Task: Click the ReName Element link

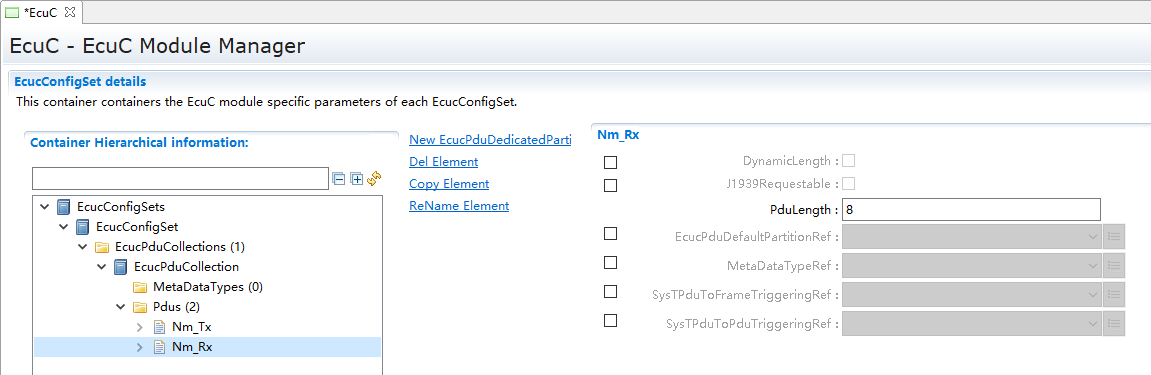Action: [x=459, y=205]
